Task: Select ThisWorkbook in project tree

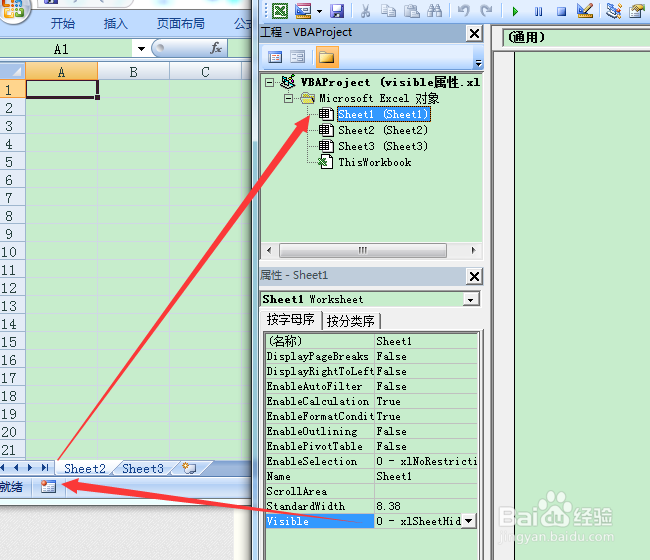Action: point(374,162)
